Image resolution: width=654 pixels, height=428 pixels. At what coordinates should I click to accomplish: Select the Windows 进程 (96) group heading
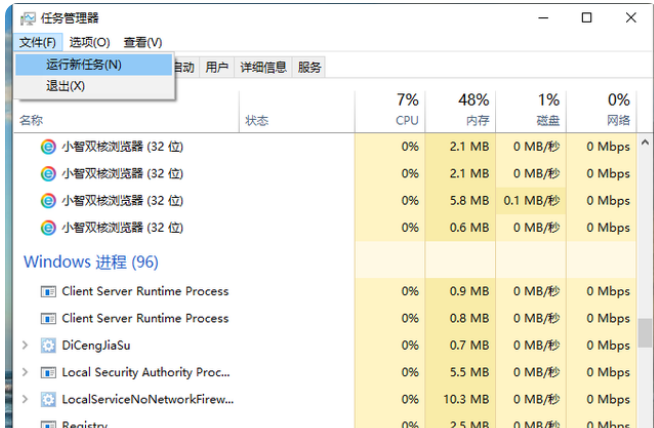tap(91, 262)
